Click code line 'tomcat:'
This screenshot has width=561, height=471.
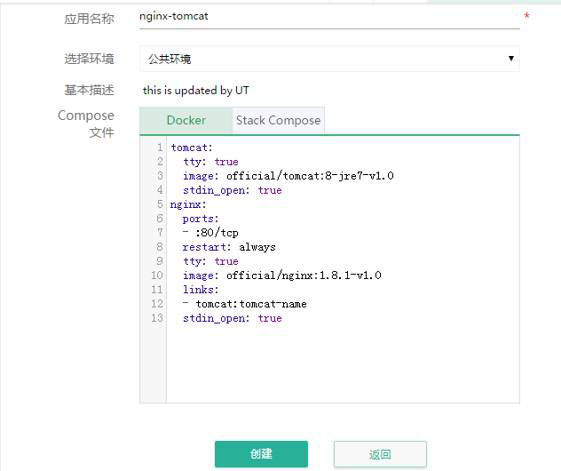tap(192, 147)
